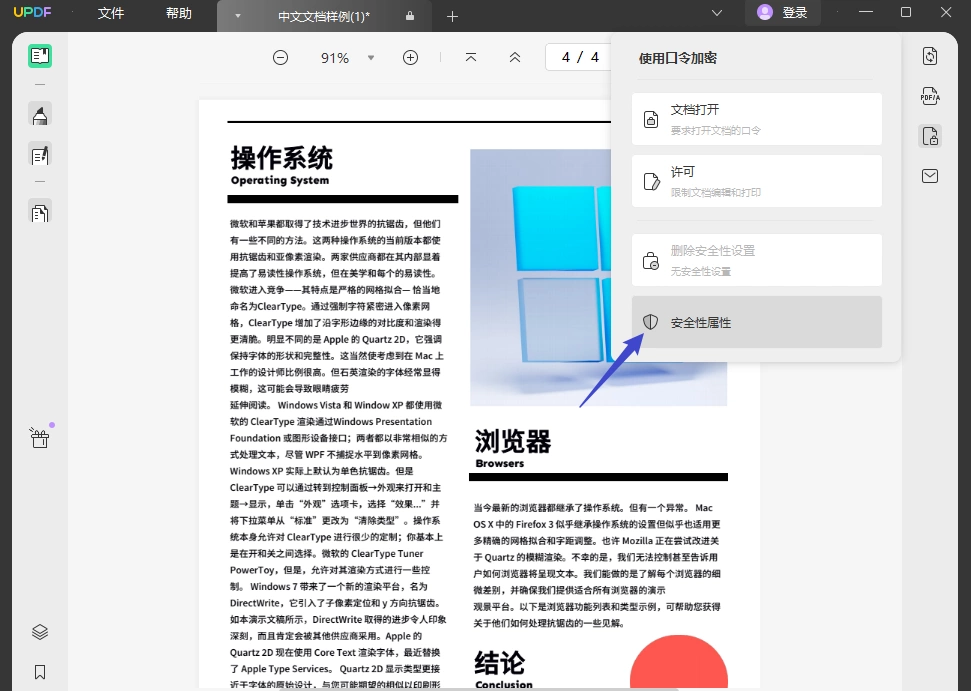Open the 帮助 menu
971x691 pixels.
tap(179, 13)
